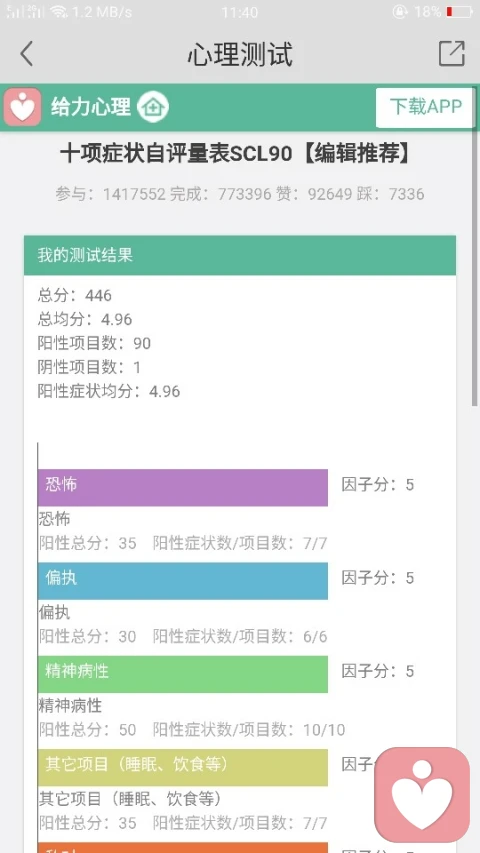Tap the Wi-Fi status icon
Viewport: 480px width, 853px height.
[x=58, y=11]
